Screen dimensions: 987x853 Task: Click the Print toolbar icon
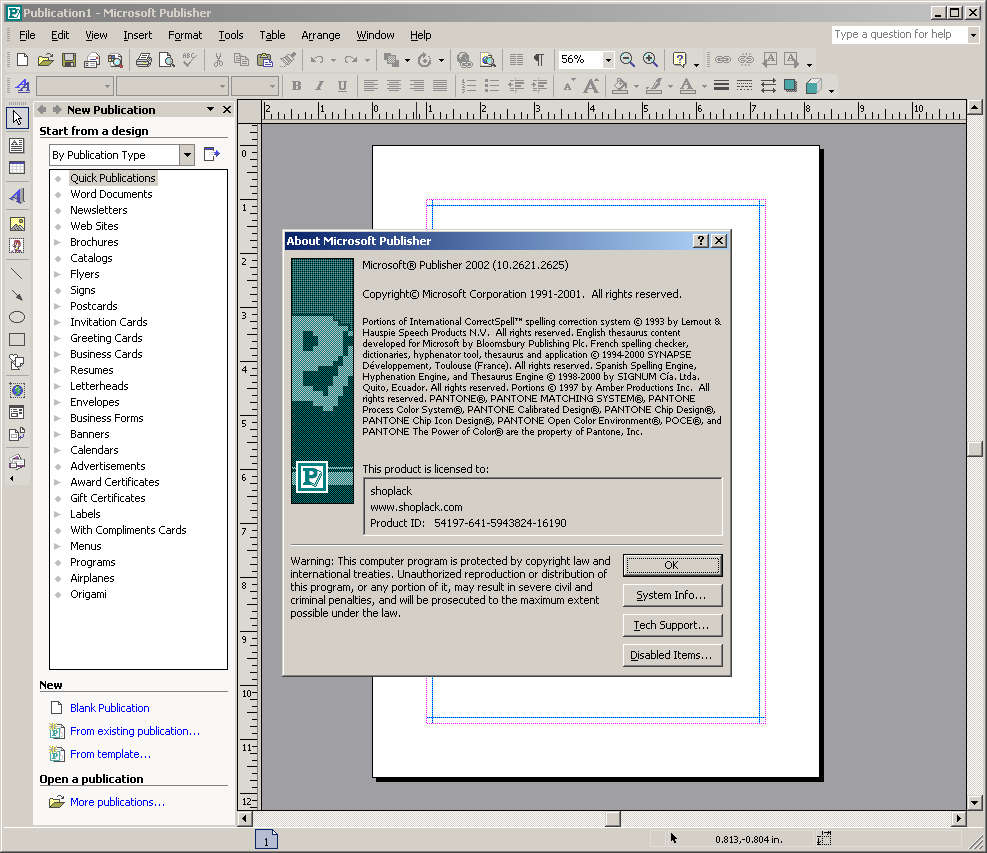tap(144, 60)
